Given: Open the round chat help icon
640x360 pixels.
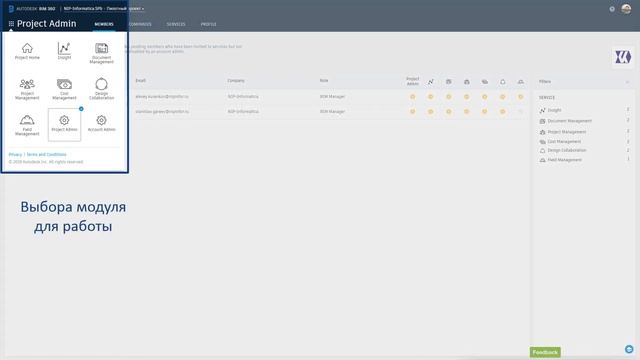Looking at the screenshot, I should [629, 349].
